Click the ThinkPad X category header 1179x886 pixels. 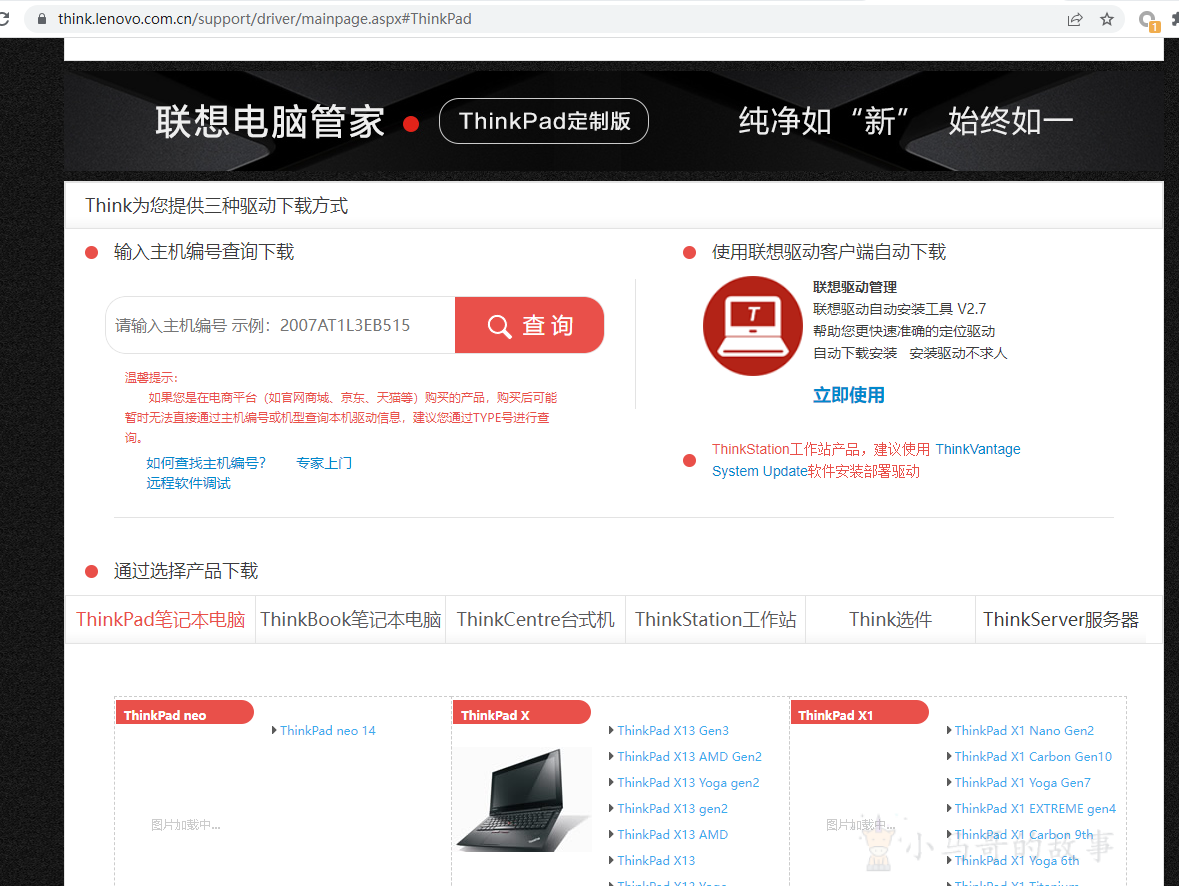pyautogui.click(x=522, y=713)
